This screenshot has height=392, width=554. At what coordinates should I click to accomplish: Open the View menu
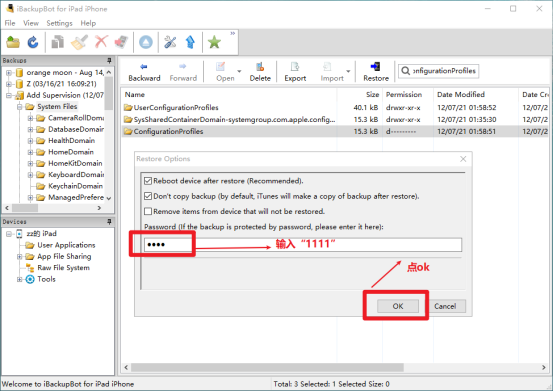click(x=31, y=23)
